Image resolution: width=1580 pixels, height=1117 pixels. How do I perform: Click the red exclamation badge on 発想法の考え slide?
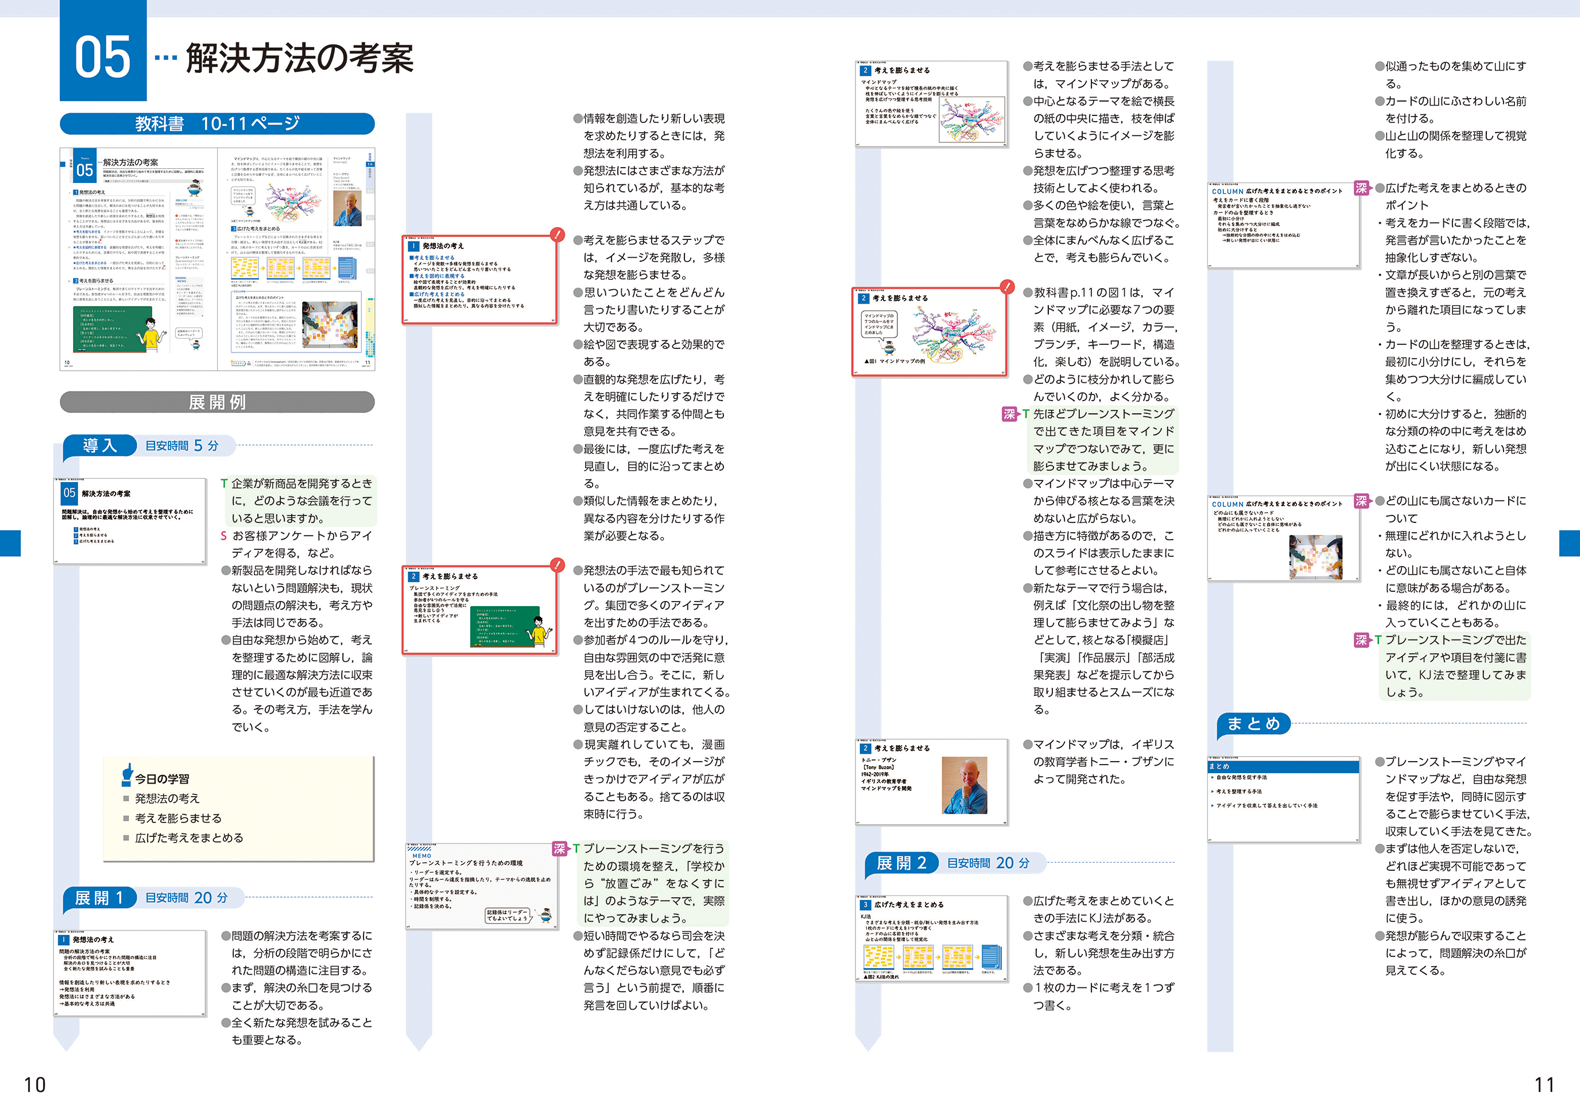[557, 236]
